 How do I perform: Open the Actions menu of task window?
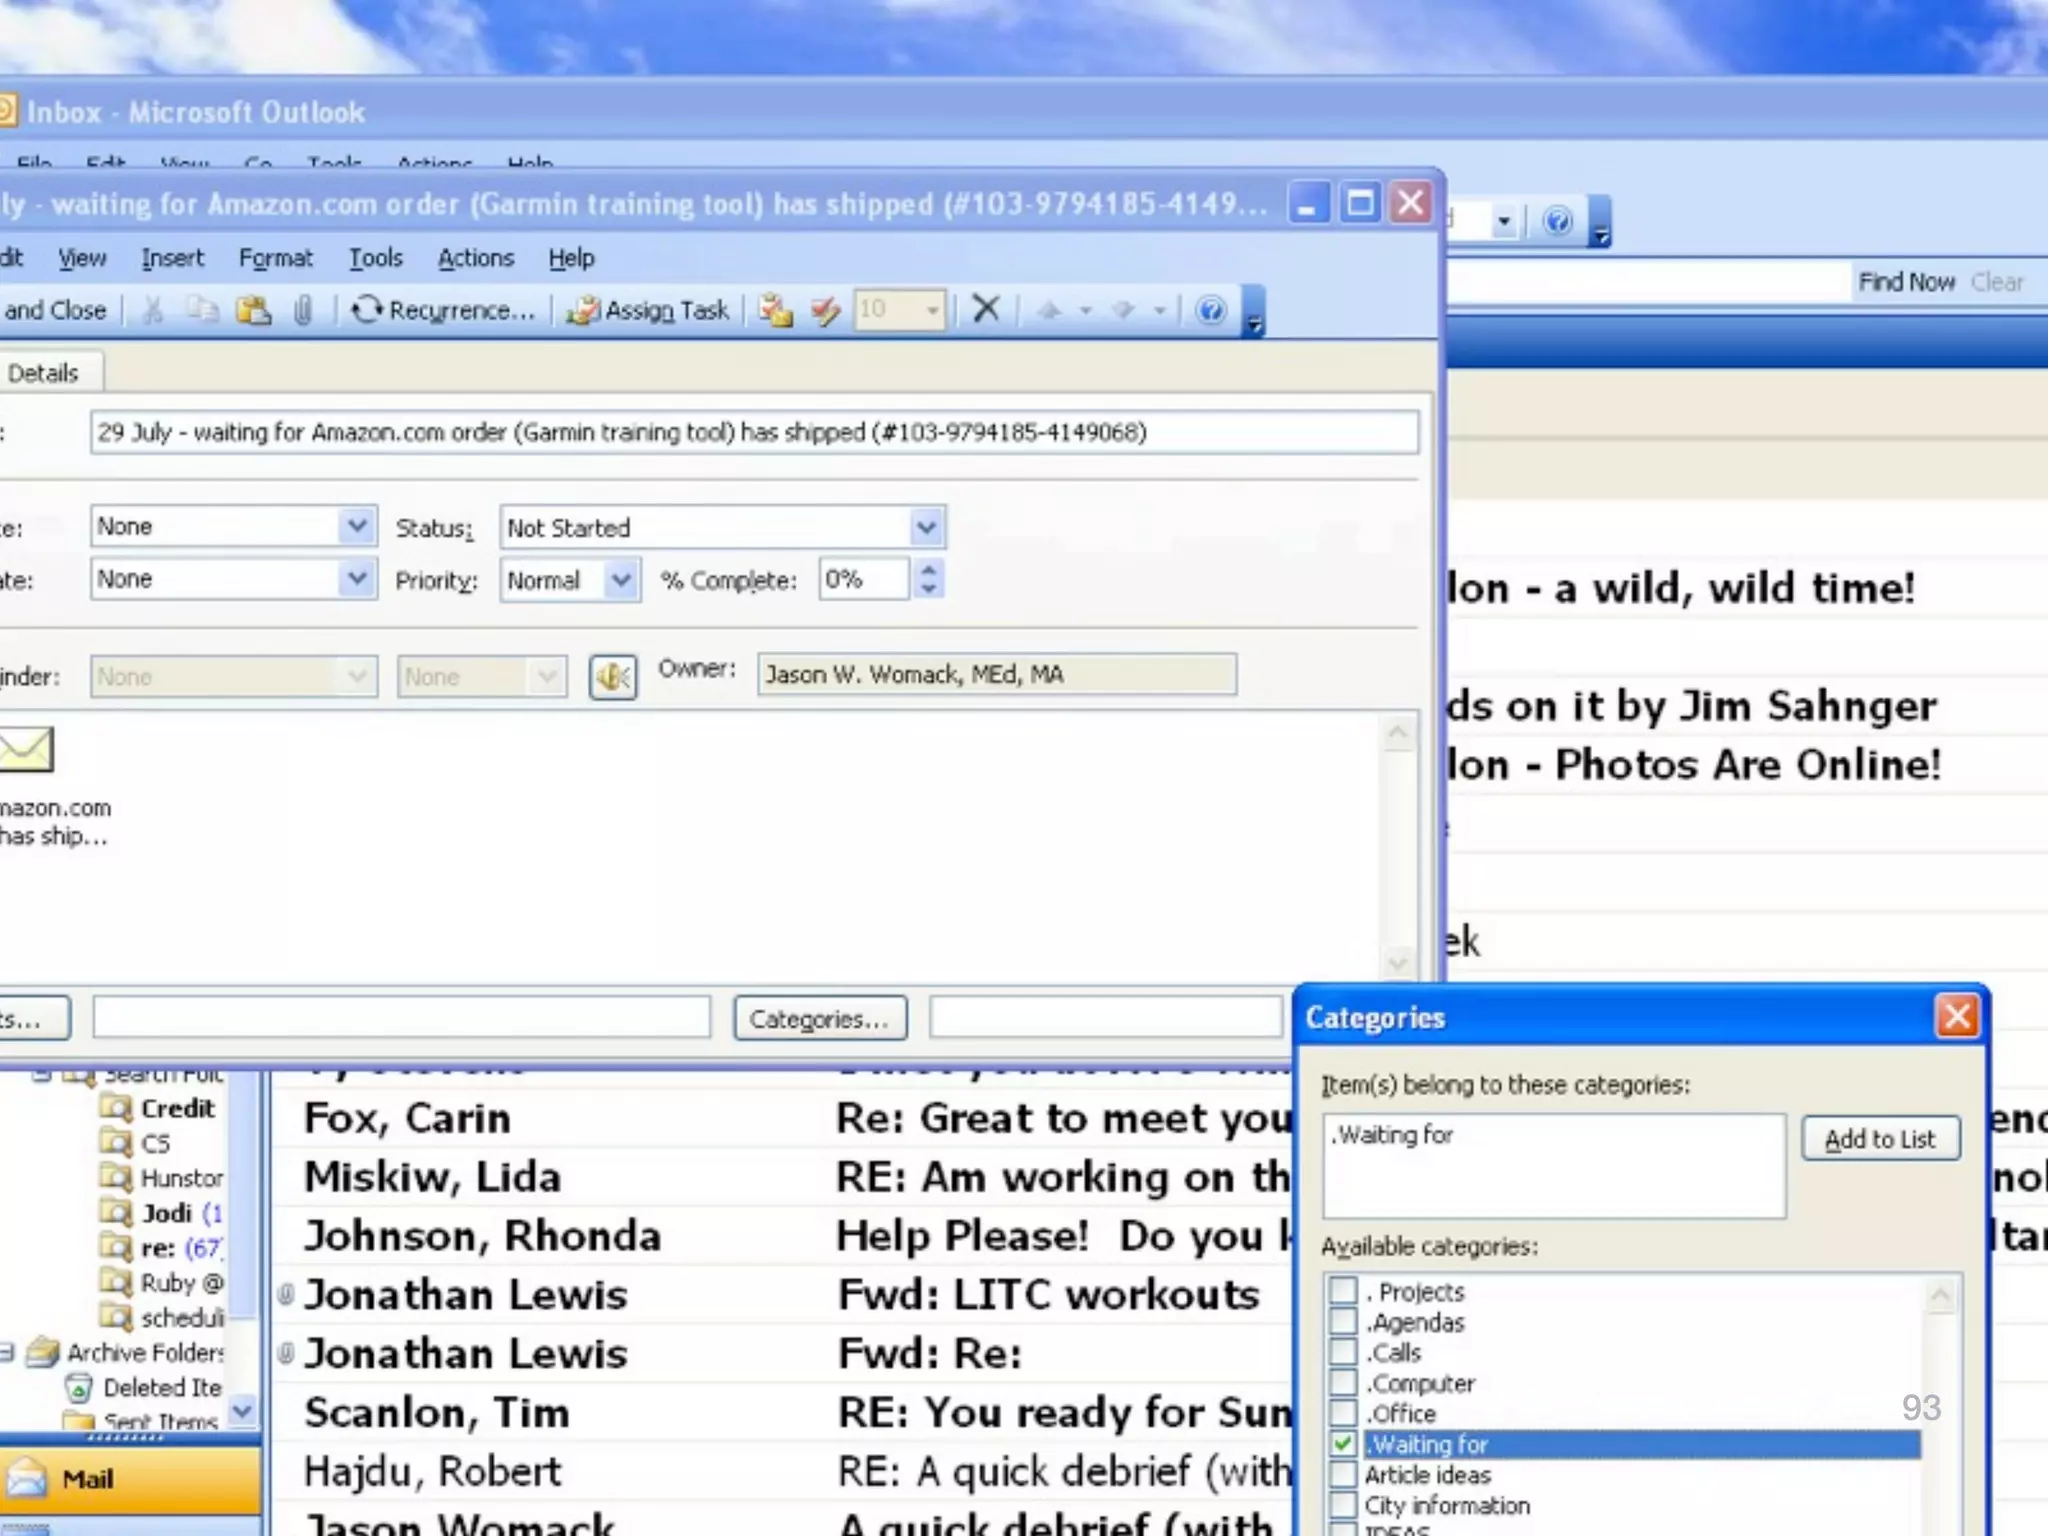[x=475, y=258]
